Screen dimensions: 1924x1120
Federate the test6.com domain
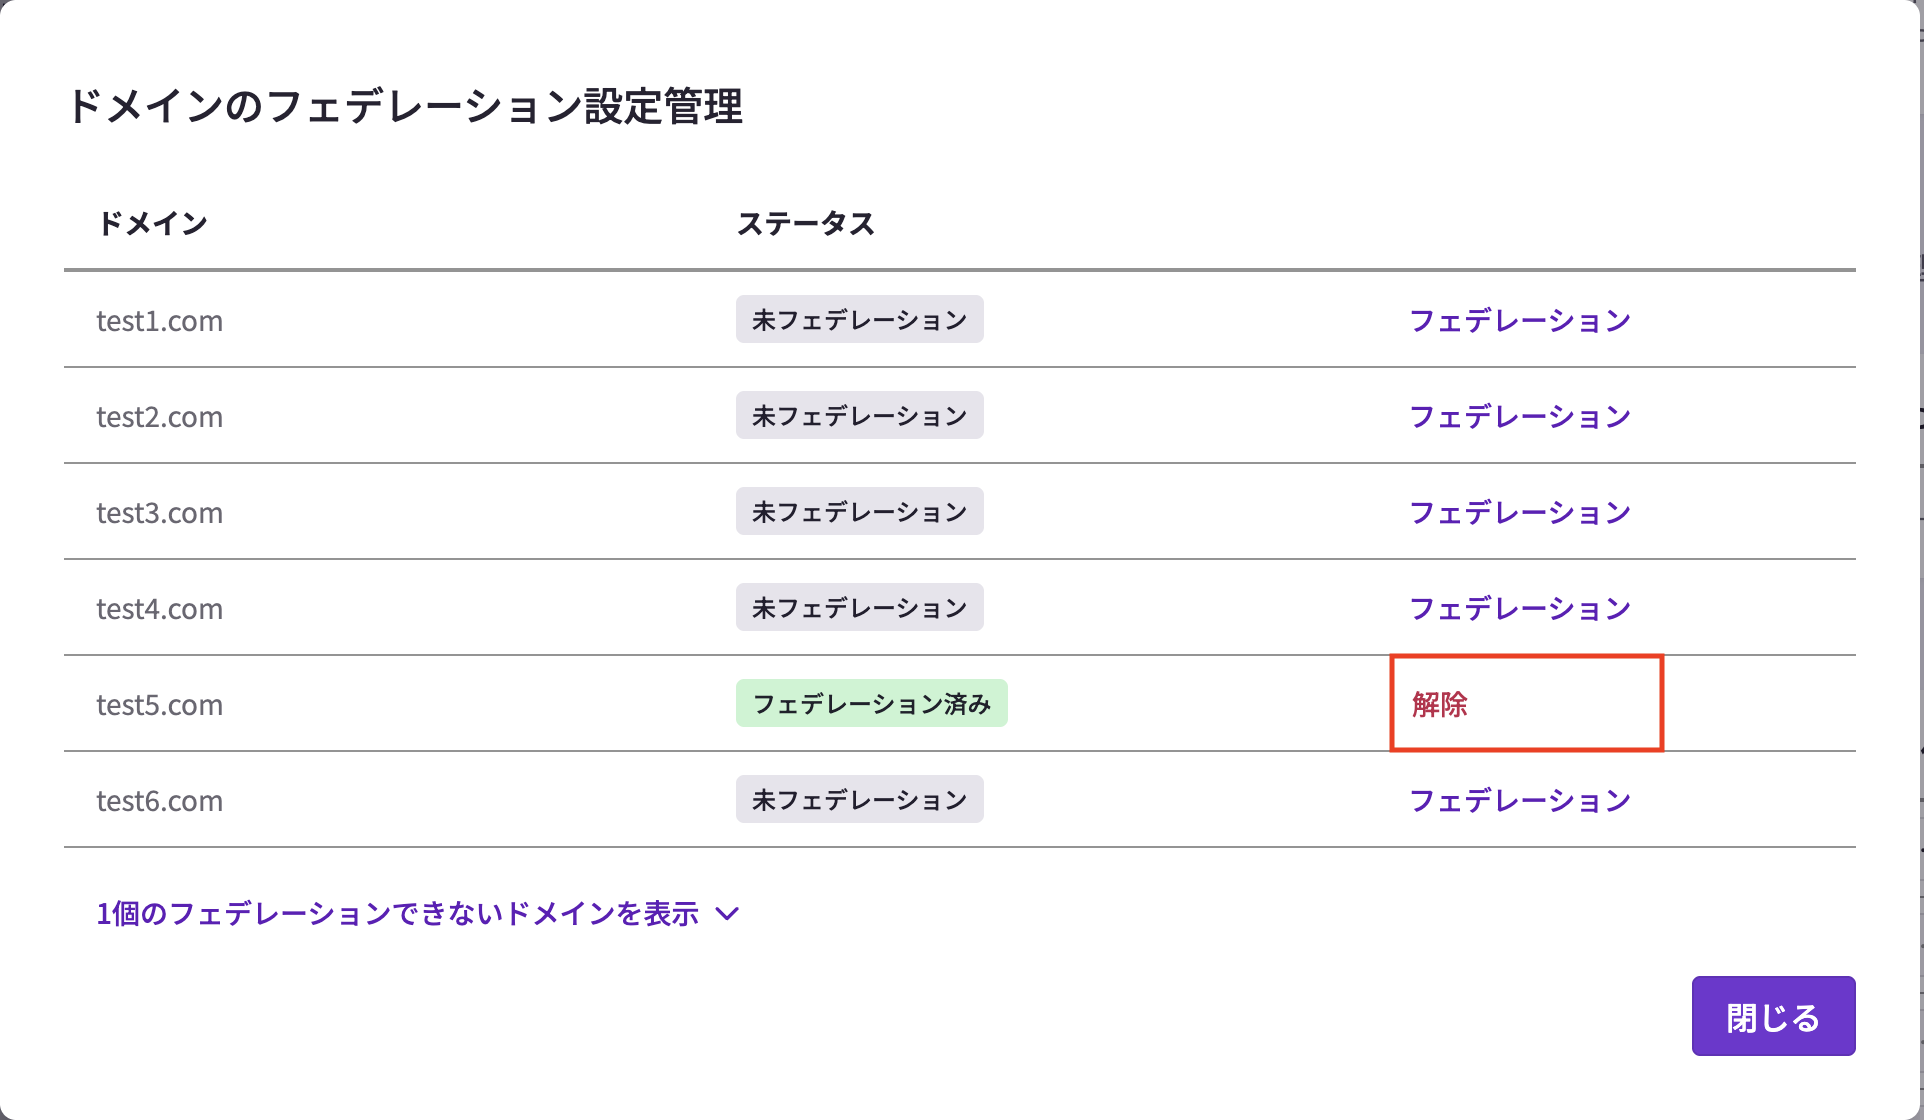(x=1519, y=799)
